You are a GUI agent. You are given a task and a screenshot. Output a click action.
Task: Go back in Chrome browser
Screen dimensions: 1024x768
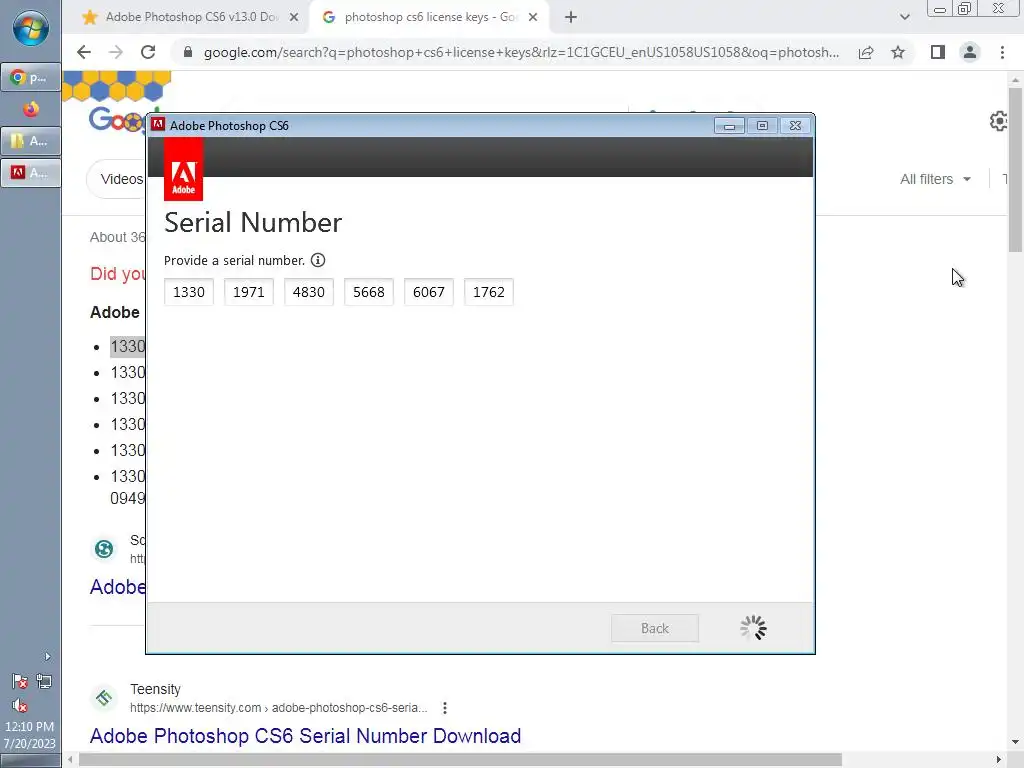pos(84,52)
